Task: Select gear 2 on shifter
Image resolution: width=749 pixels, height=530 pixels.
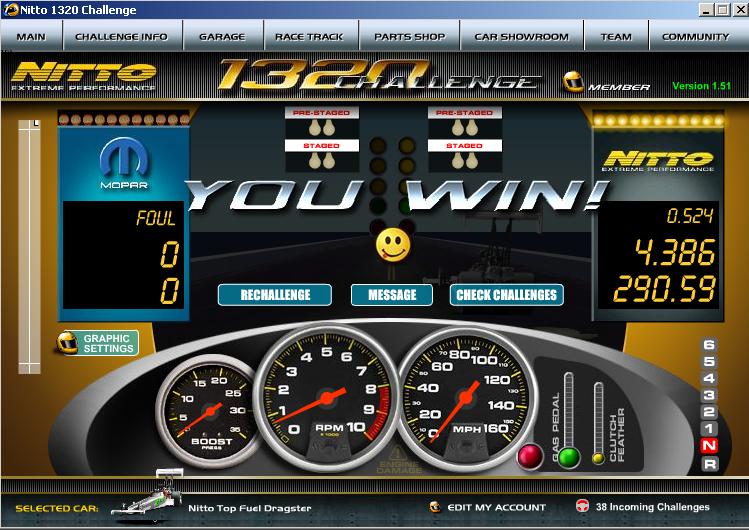Action: pyautogui.click(x=709, y=412)
